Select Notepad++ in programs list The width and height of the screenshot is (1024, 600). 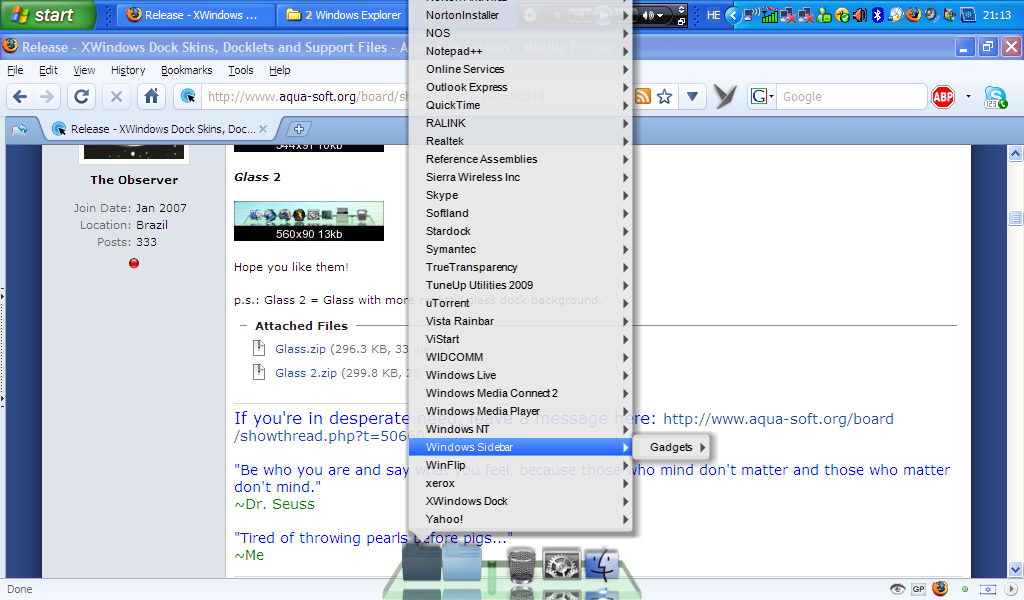520,51
